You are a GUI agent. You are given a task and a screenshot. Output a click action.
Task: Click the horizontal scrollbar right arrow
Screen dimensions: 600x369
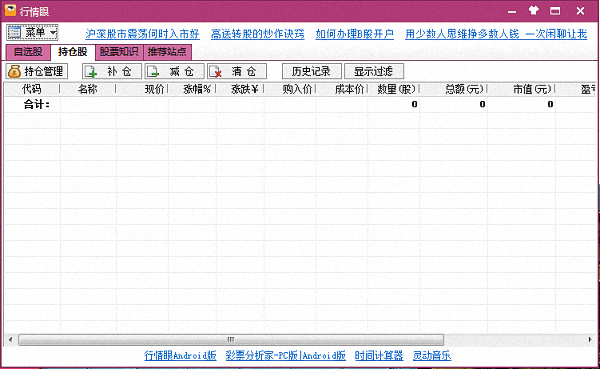point(590,340)
